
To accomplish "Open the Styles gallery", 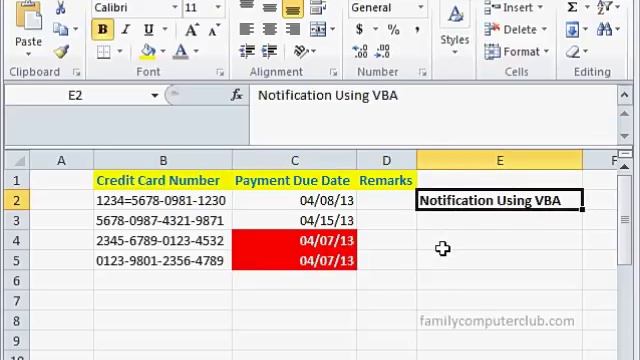I will (455, 28).
